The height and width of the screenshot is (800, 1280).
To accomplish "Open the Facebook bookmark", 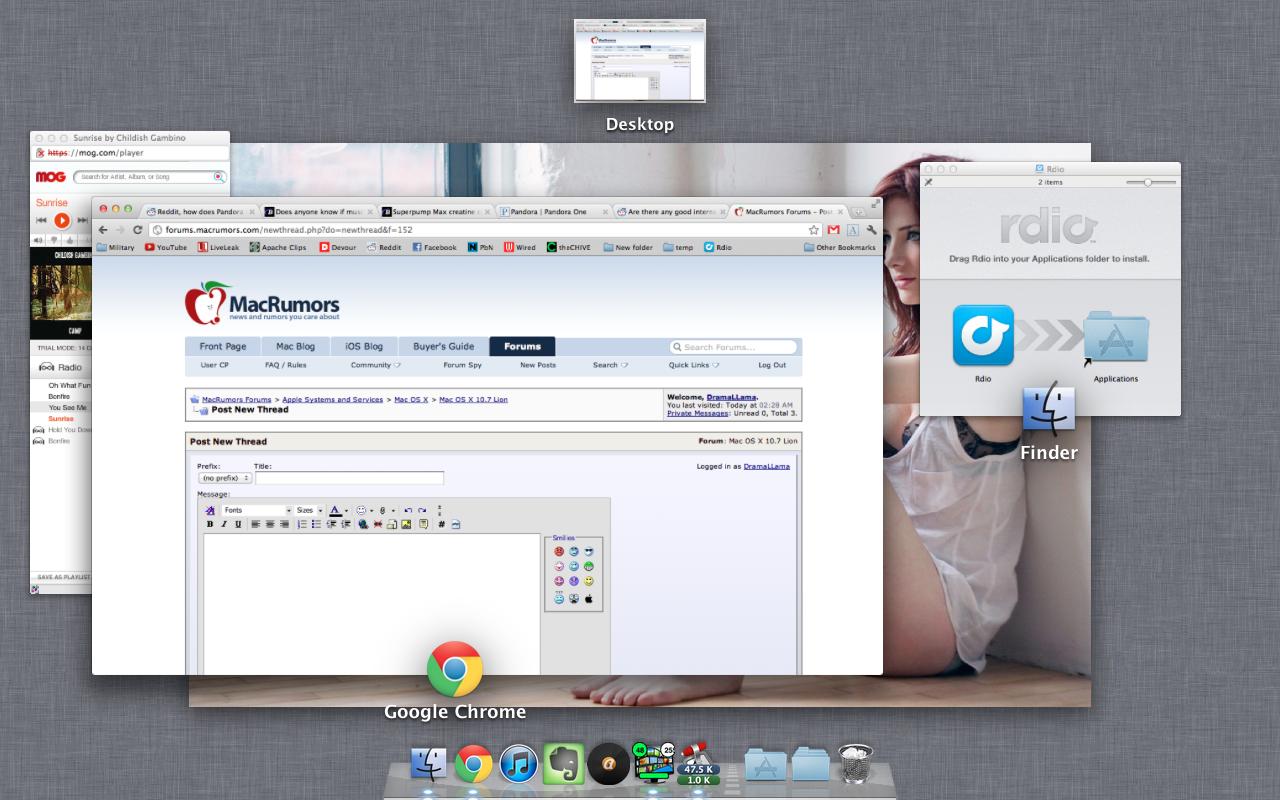I will 434,247.
